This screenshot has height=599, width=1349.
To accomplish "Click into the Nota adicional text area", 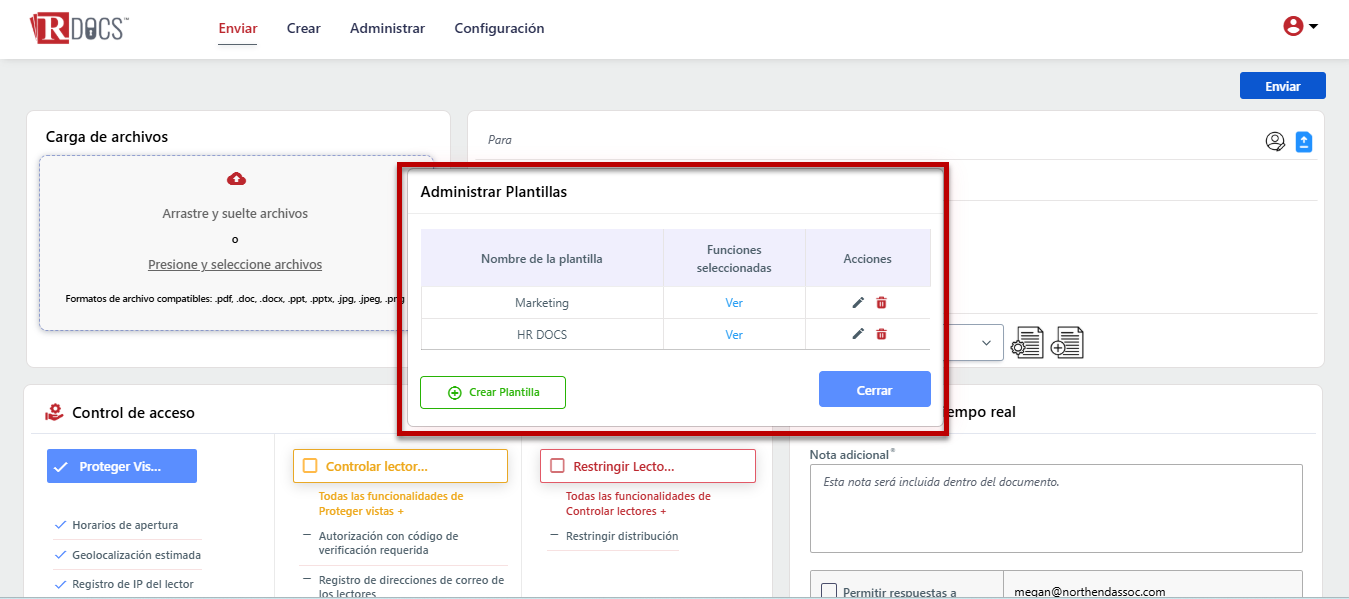I will 1055,508.
